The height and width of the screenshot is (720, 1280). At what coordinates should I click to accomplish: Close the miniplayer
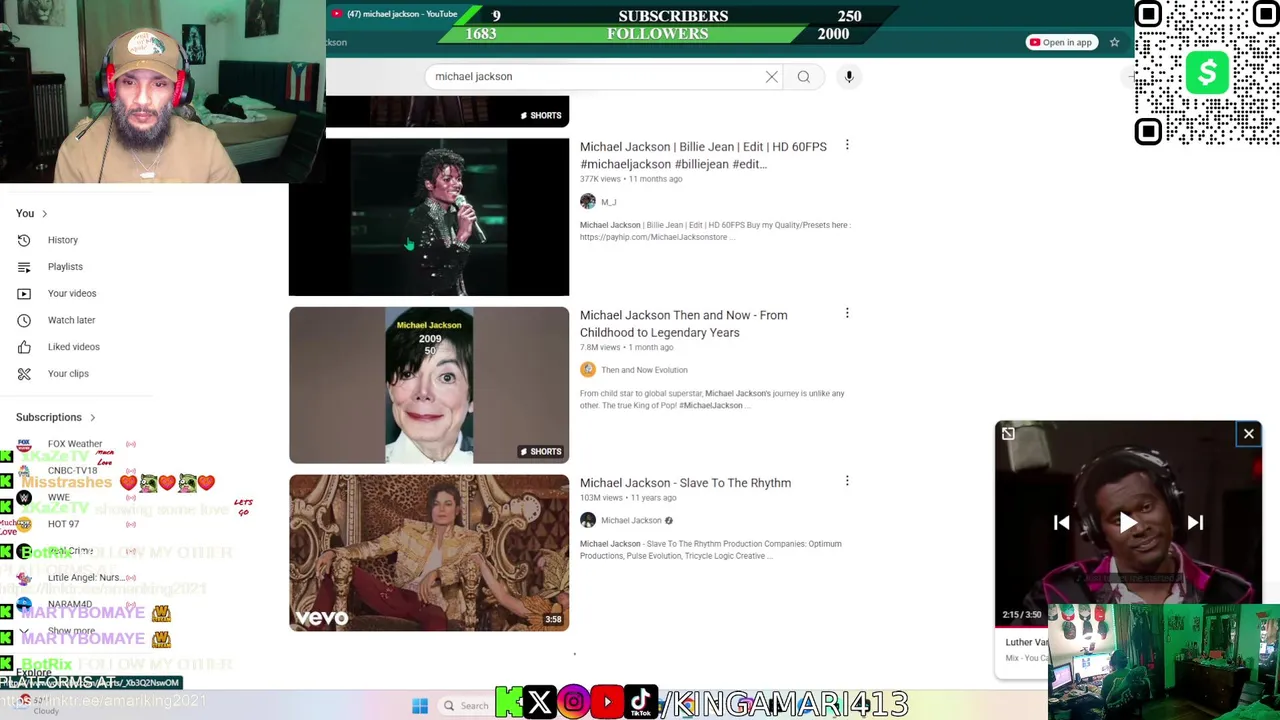pyautogui.click(x=1249, y=434)
